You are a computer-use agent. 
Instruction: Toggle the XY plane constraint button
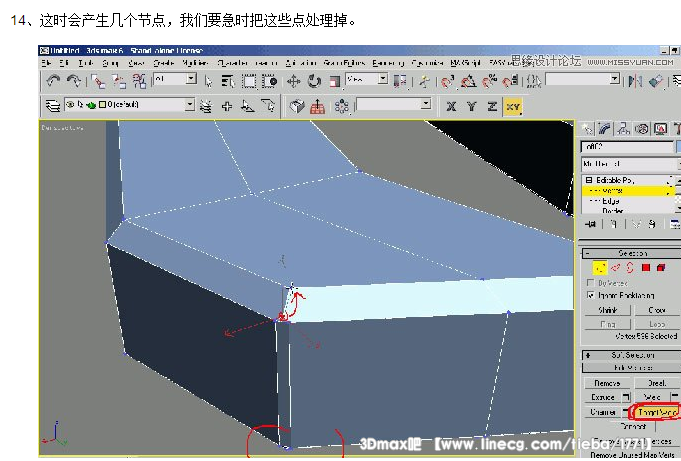(513, 106)
